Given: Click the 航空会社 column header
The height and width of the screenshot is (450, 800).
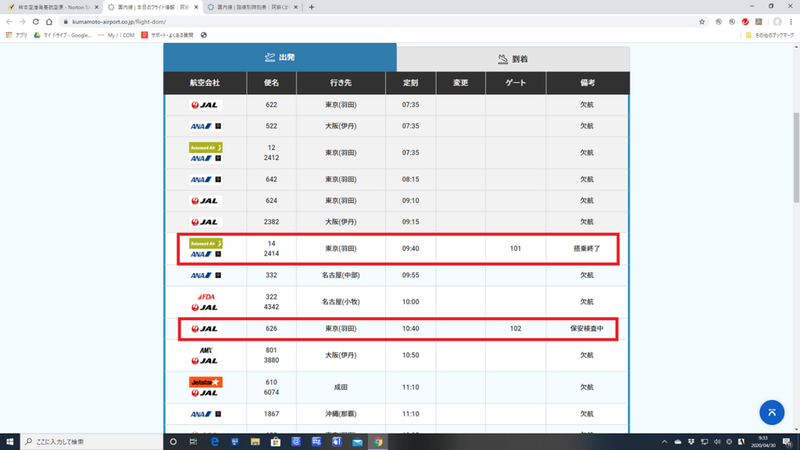Looking at the screenshot, I should pyautogui.click(x=205, y=83).
